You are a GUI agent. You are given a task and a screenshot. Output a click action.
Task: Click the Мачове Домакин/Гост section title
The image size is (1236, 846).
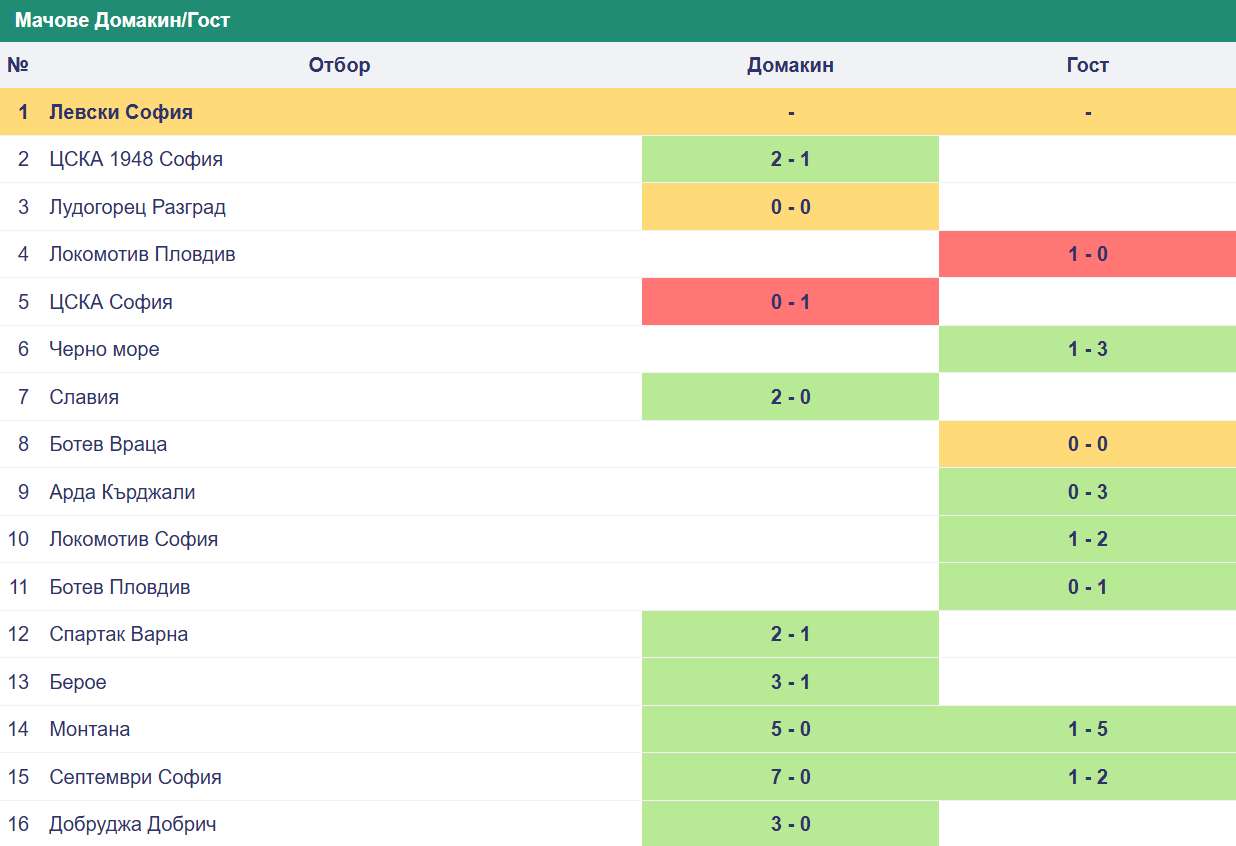[x=123, y=20]
